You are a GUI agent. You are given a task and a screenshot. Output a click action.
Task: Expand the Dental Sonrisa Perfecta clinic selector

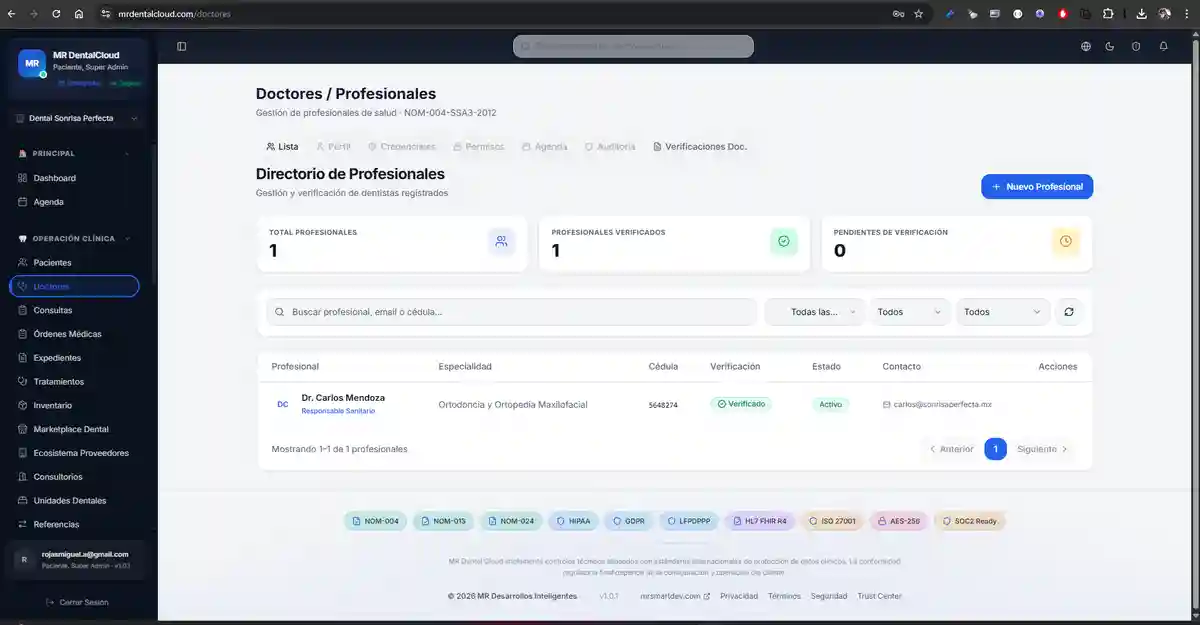coord(76,118)
